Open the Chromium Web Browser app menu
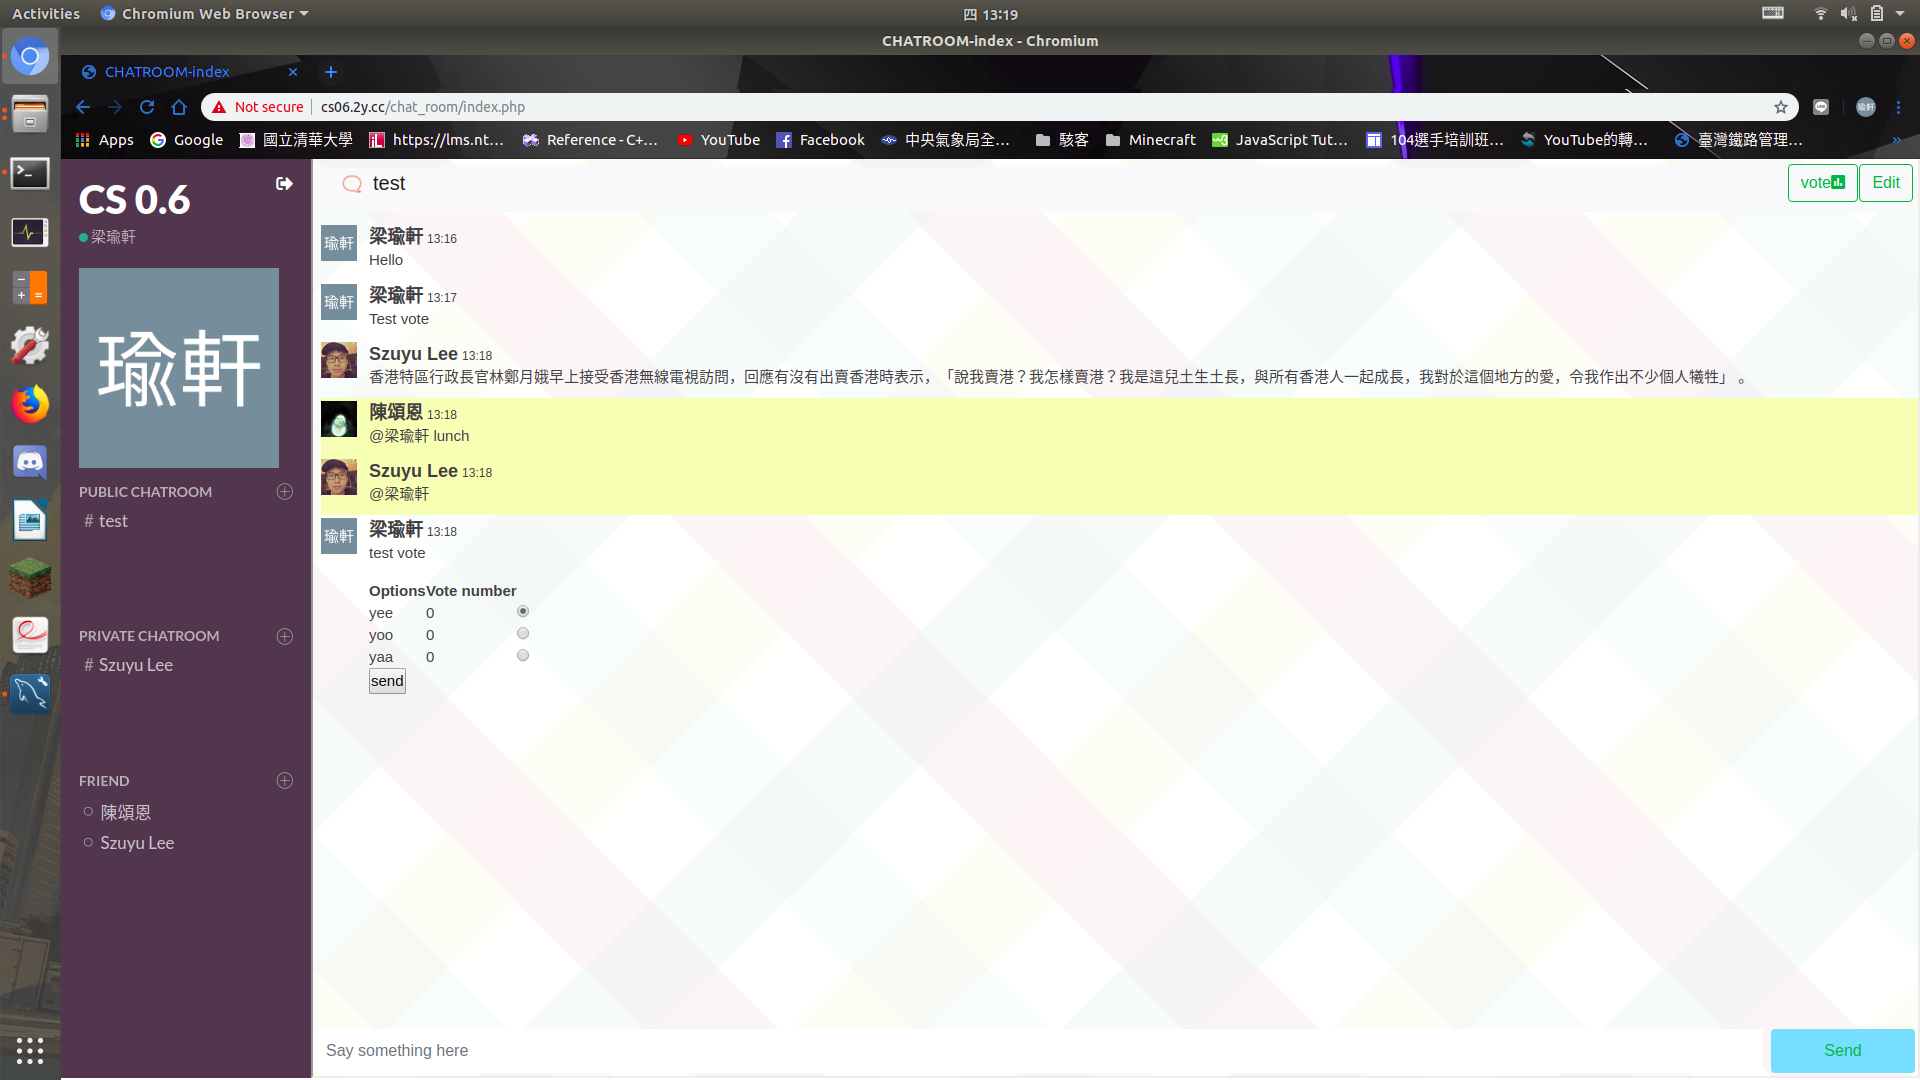 (206, 14)
